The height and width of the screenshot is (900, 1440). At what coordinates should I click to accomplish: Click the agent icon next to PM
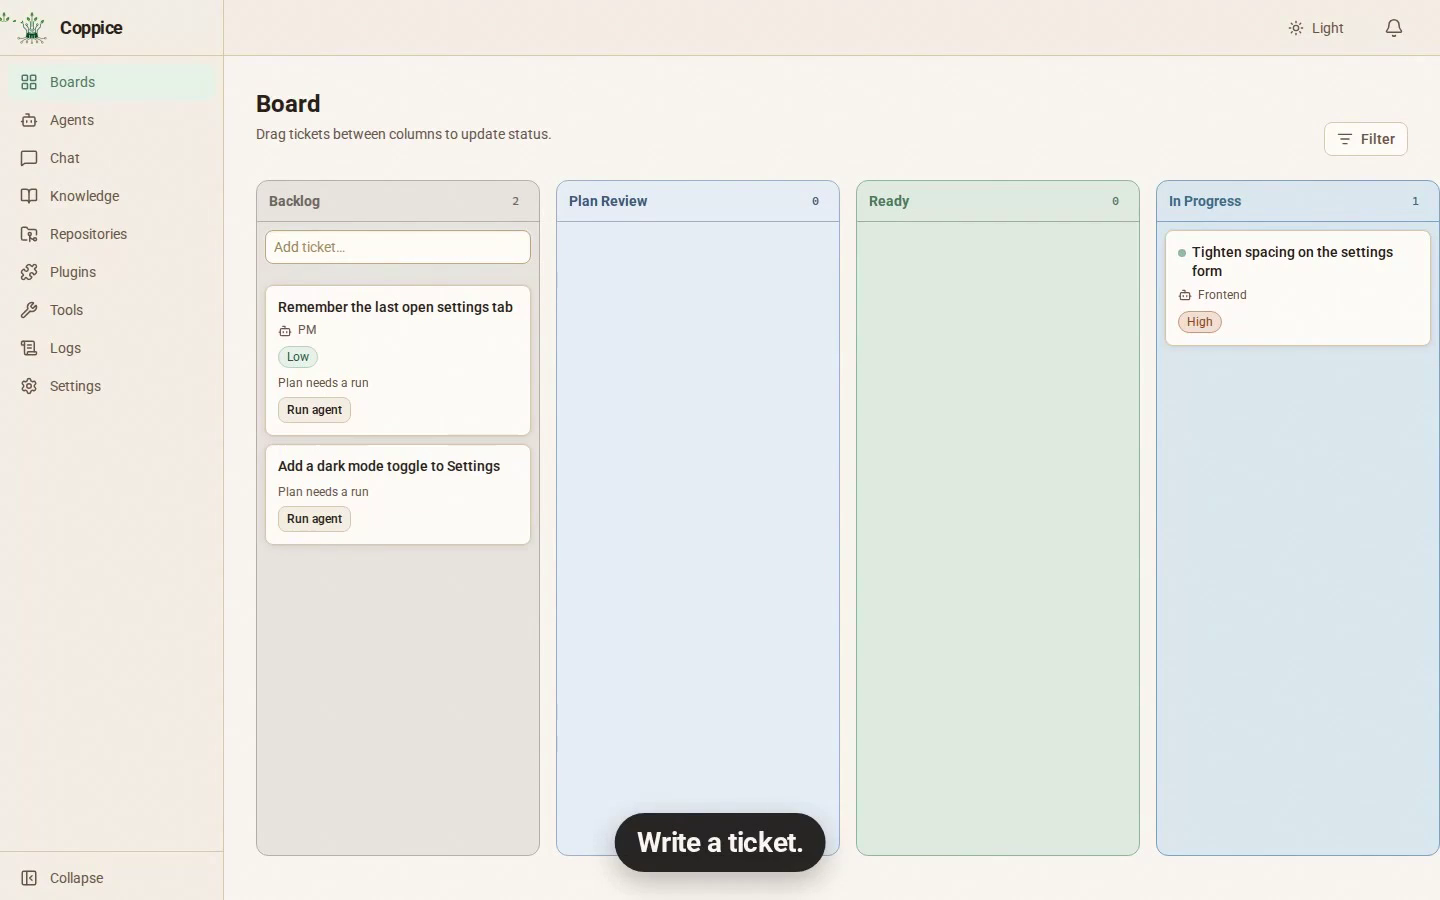[x=285, y=331]
